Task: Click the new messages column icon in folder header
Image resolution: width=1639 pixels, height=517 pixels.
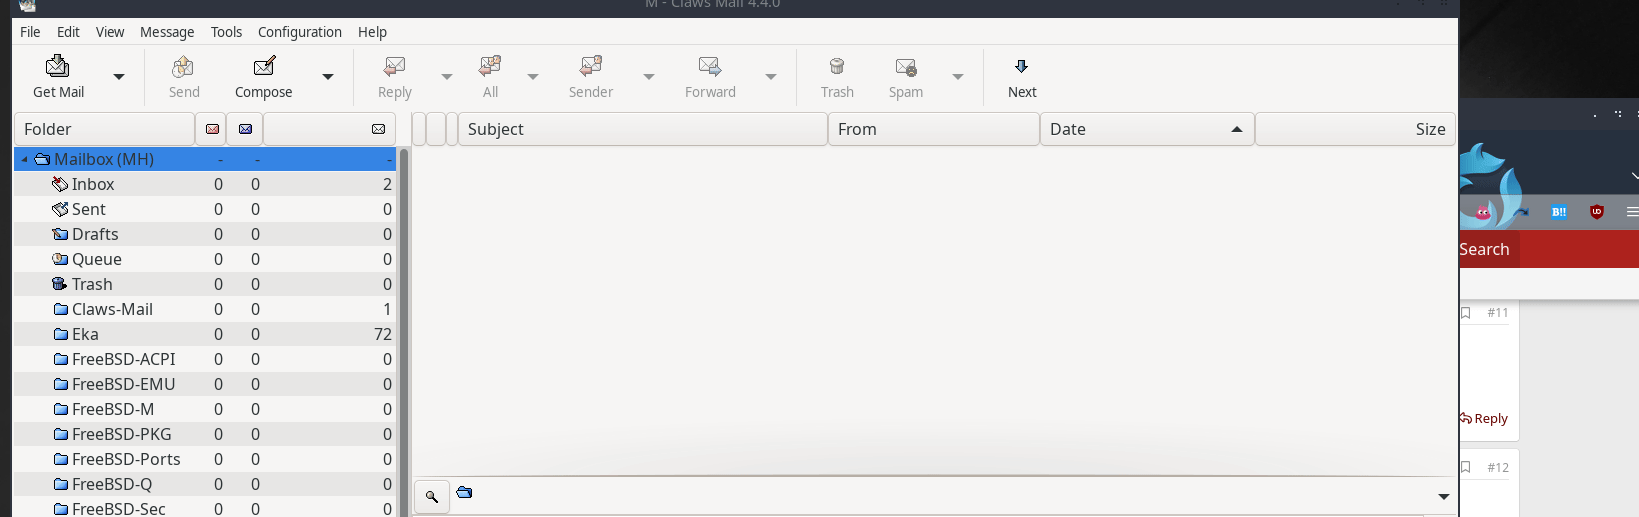Action: pos(212,129)
